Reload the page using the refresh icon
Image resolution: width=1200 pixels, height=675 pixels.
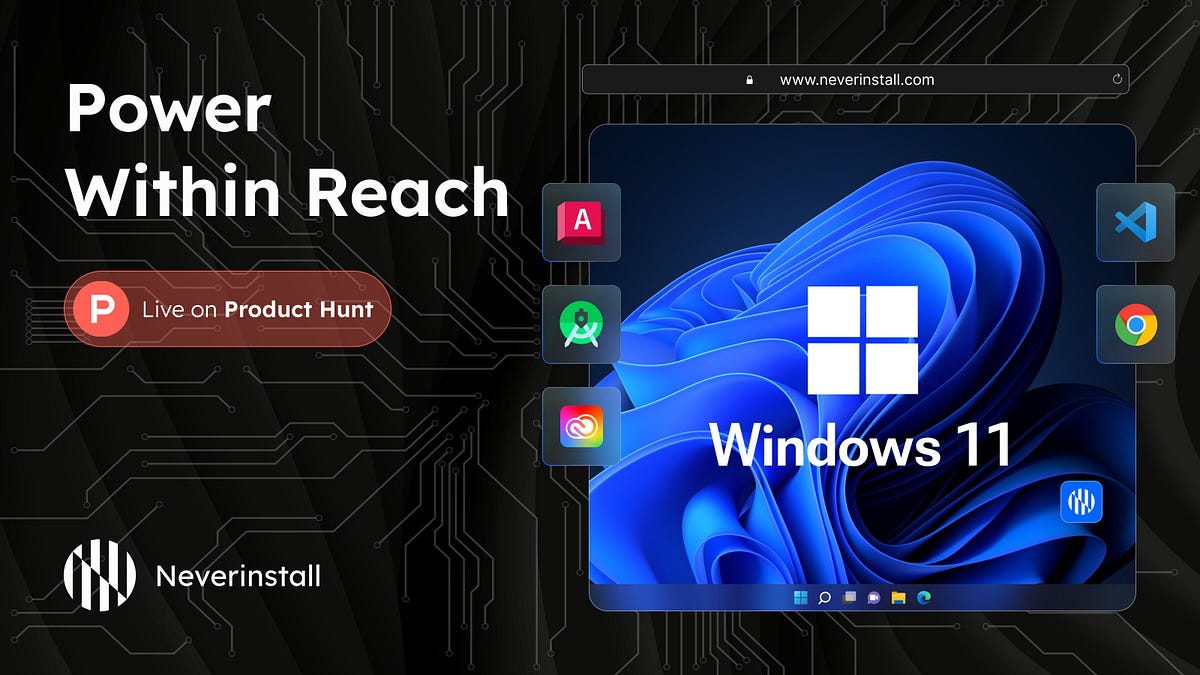click(1117, 78)
